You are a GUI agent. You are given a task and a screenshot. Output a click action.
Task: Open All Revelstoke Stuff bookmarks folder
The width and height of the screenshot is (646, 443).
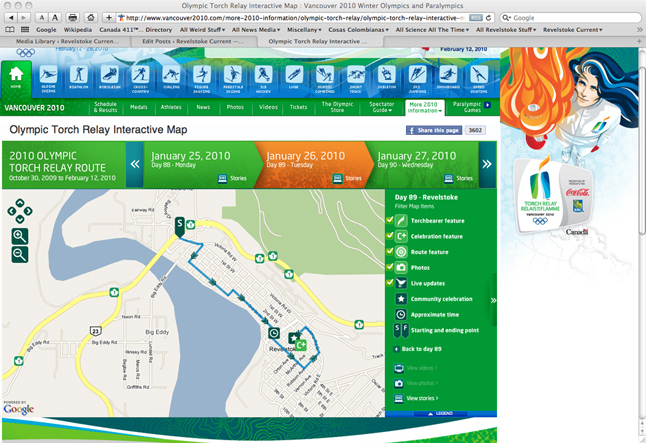(506, 30)
